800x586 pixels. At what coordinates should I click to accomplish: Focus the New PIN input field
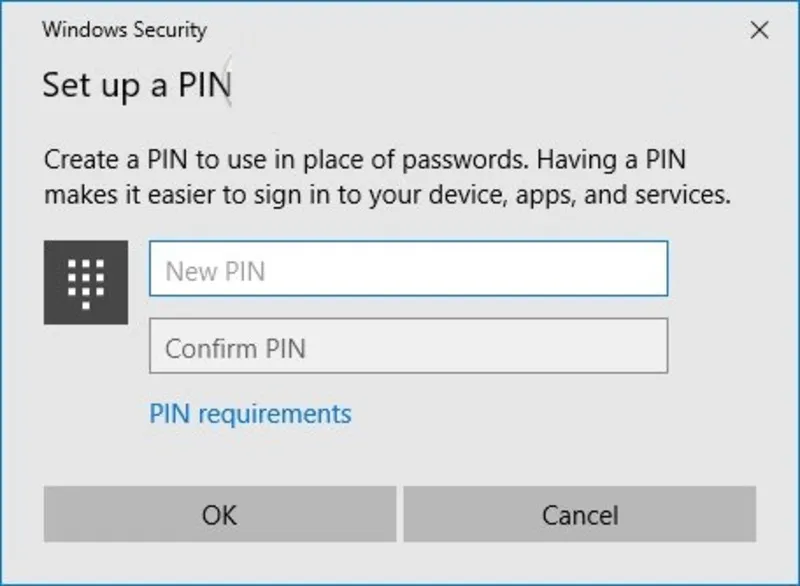click(409, 270)
